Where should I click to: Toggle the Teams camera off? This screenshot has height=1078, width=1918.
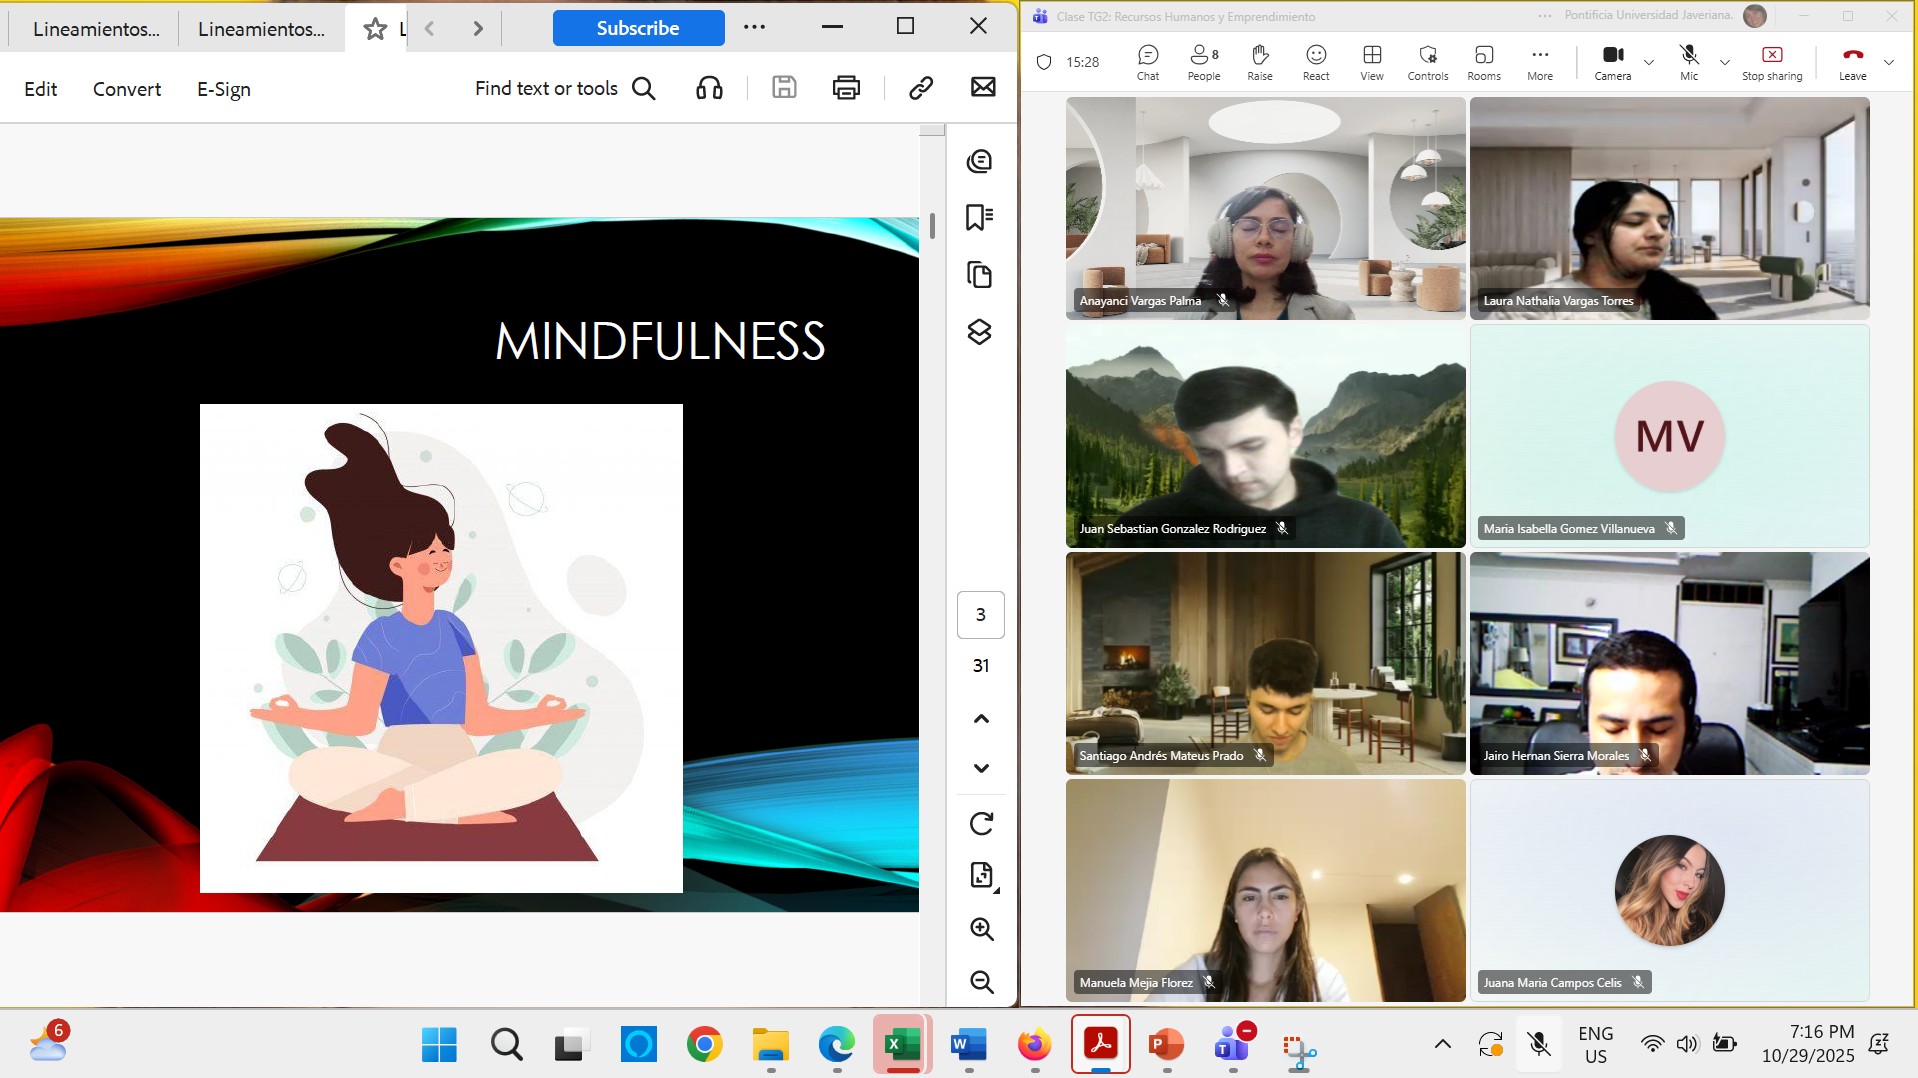pos(1612,62)
